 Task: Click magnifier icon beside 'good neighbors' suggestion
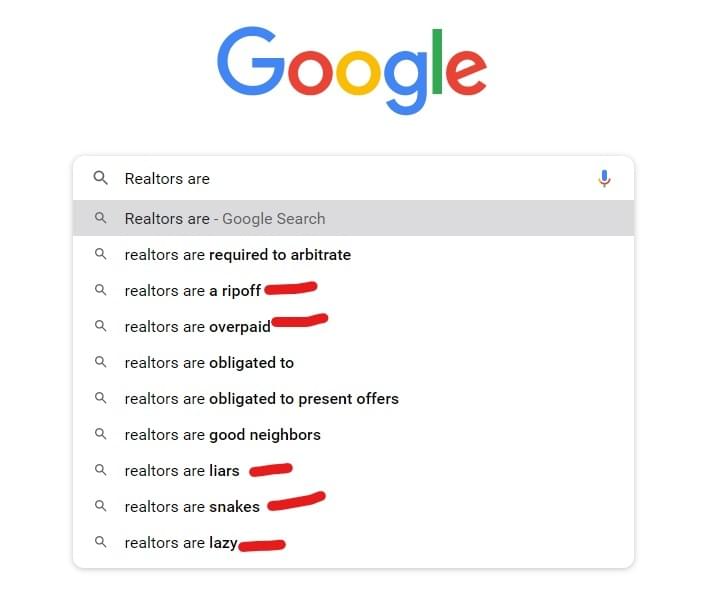coord(101,434)
